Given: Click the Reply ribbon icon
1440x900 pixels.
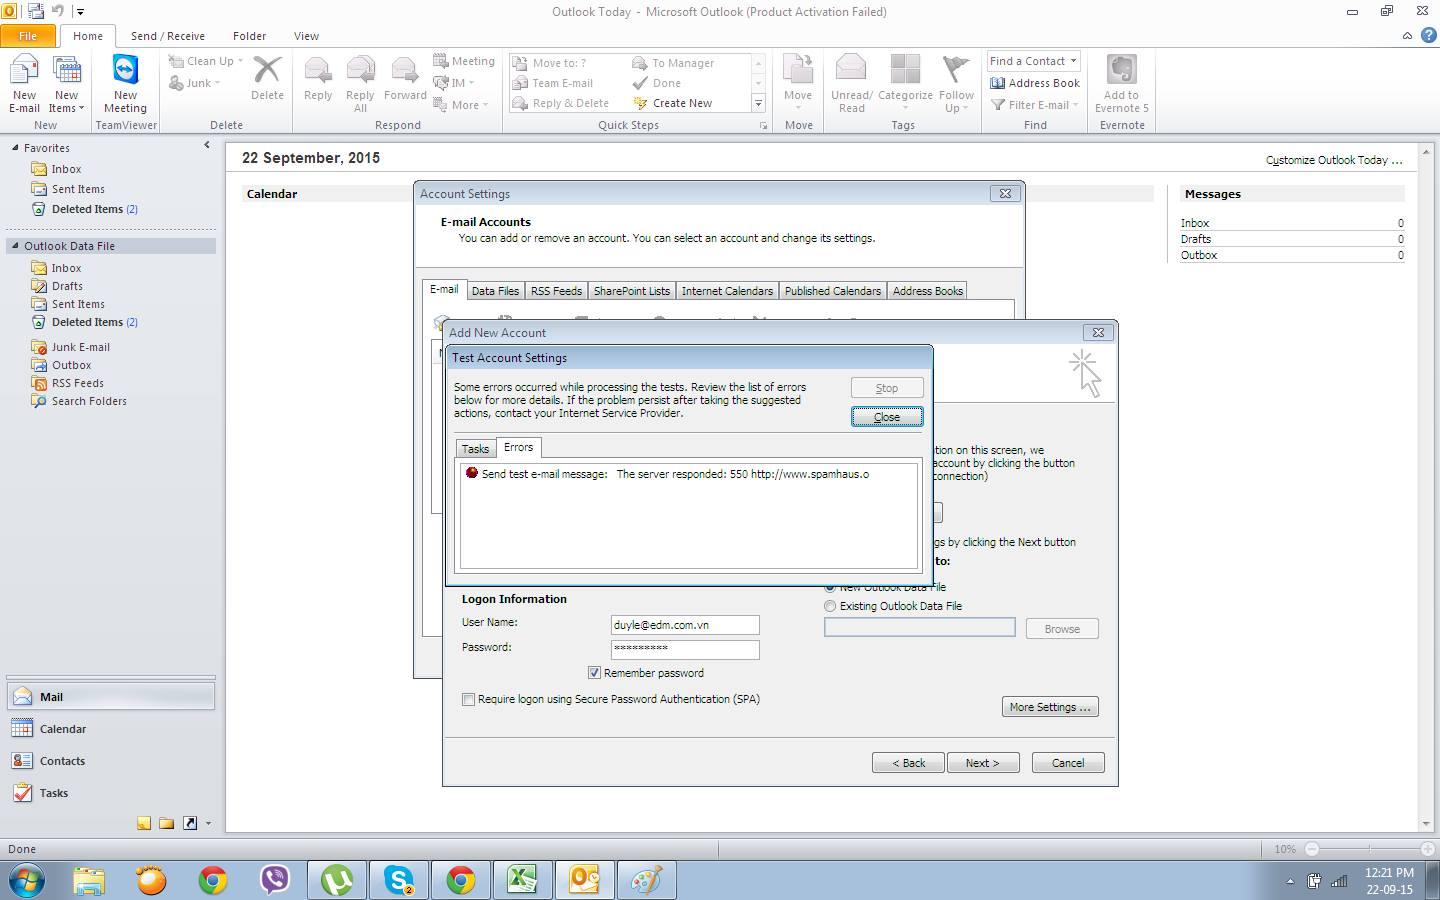Looking at the screenshot, I should tap(318, 79).
